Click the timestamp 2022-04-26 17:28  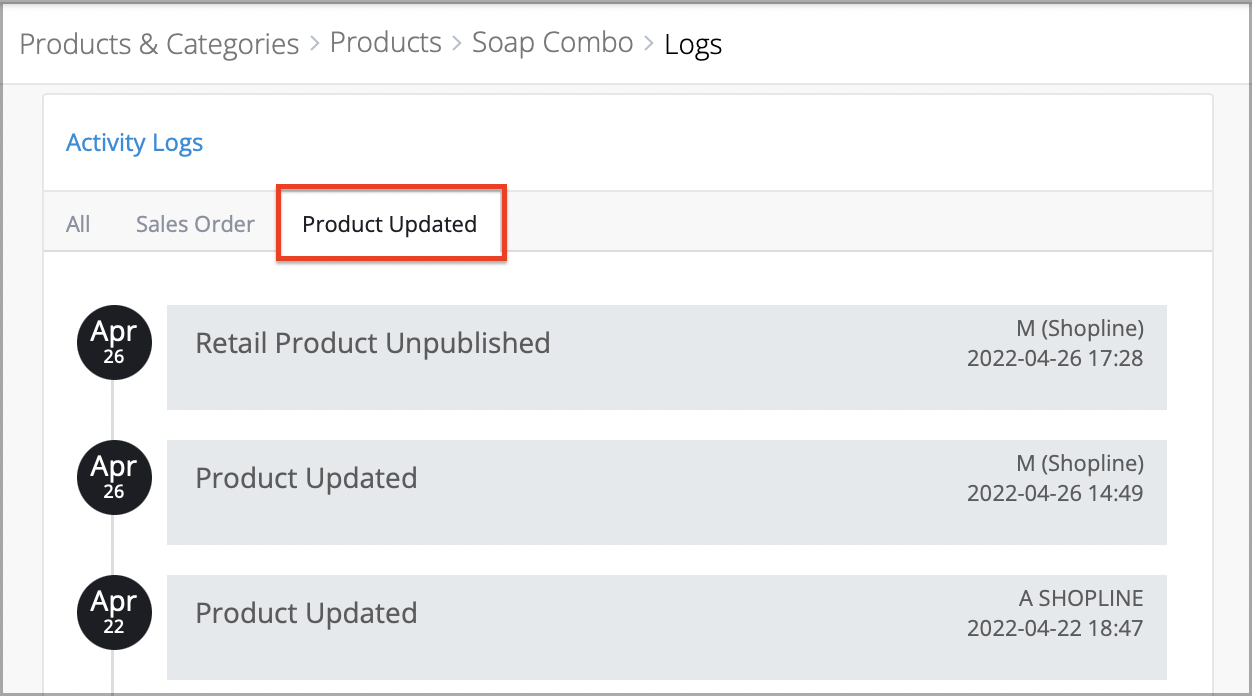1055,358
